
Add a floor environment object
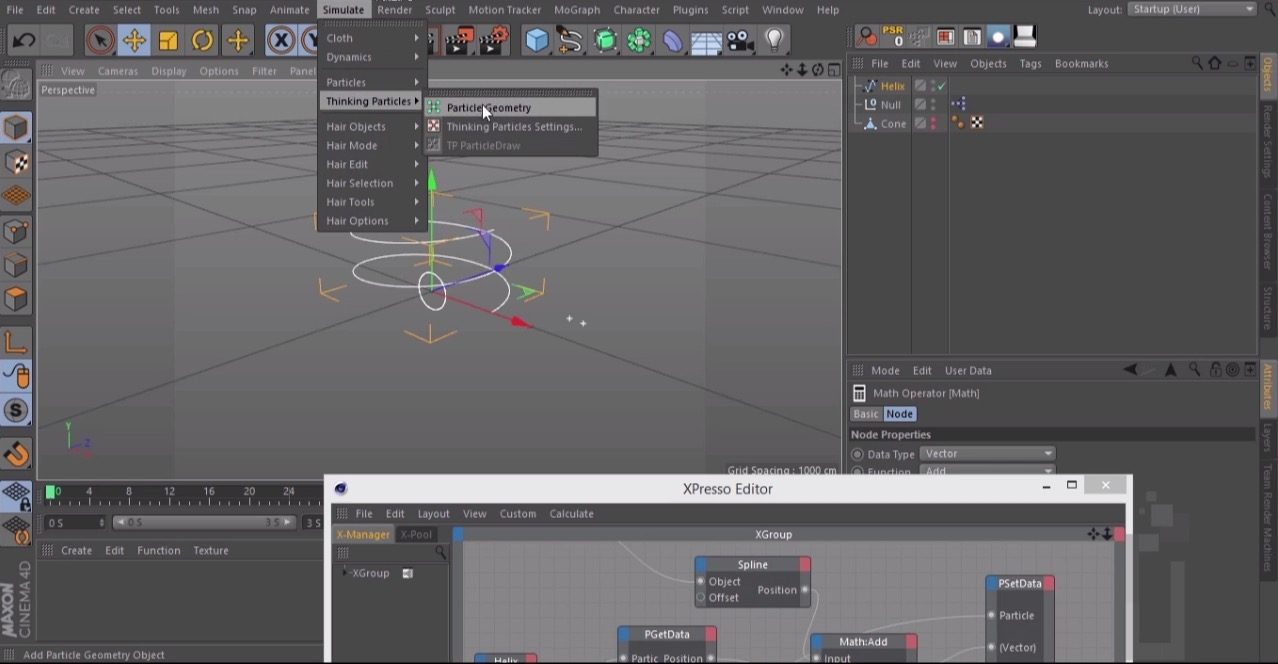pos(707,41)
